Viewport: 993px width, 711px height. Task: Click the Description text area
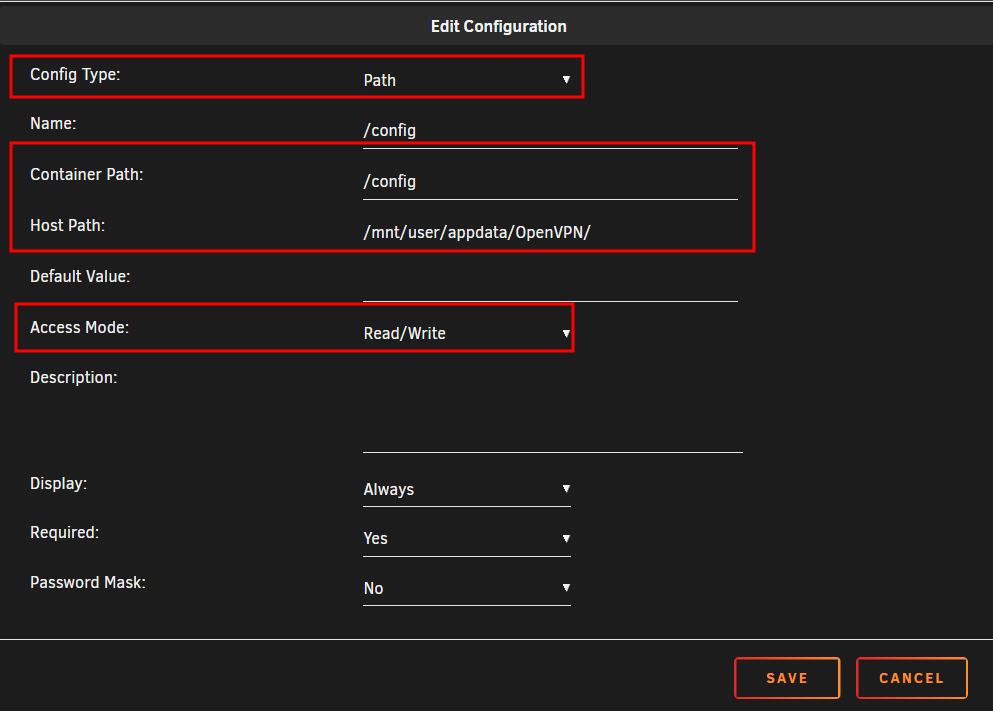click(x=552, y=411)
